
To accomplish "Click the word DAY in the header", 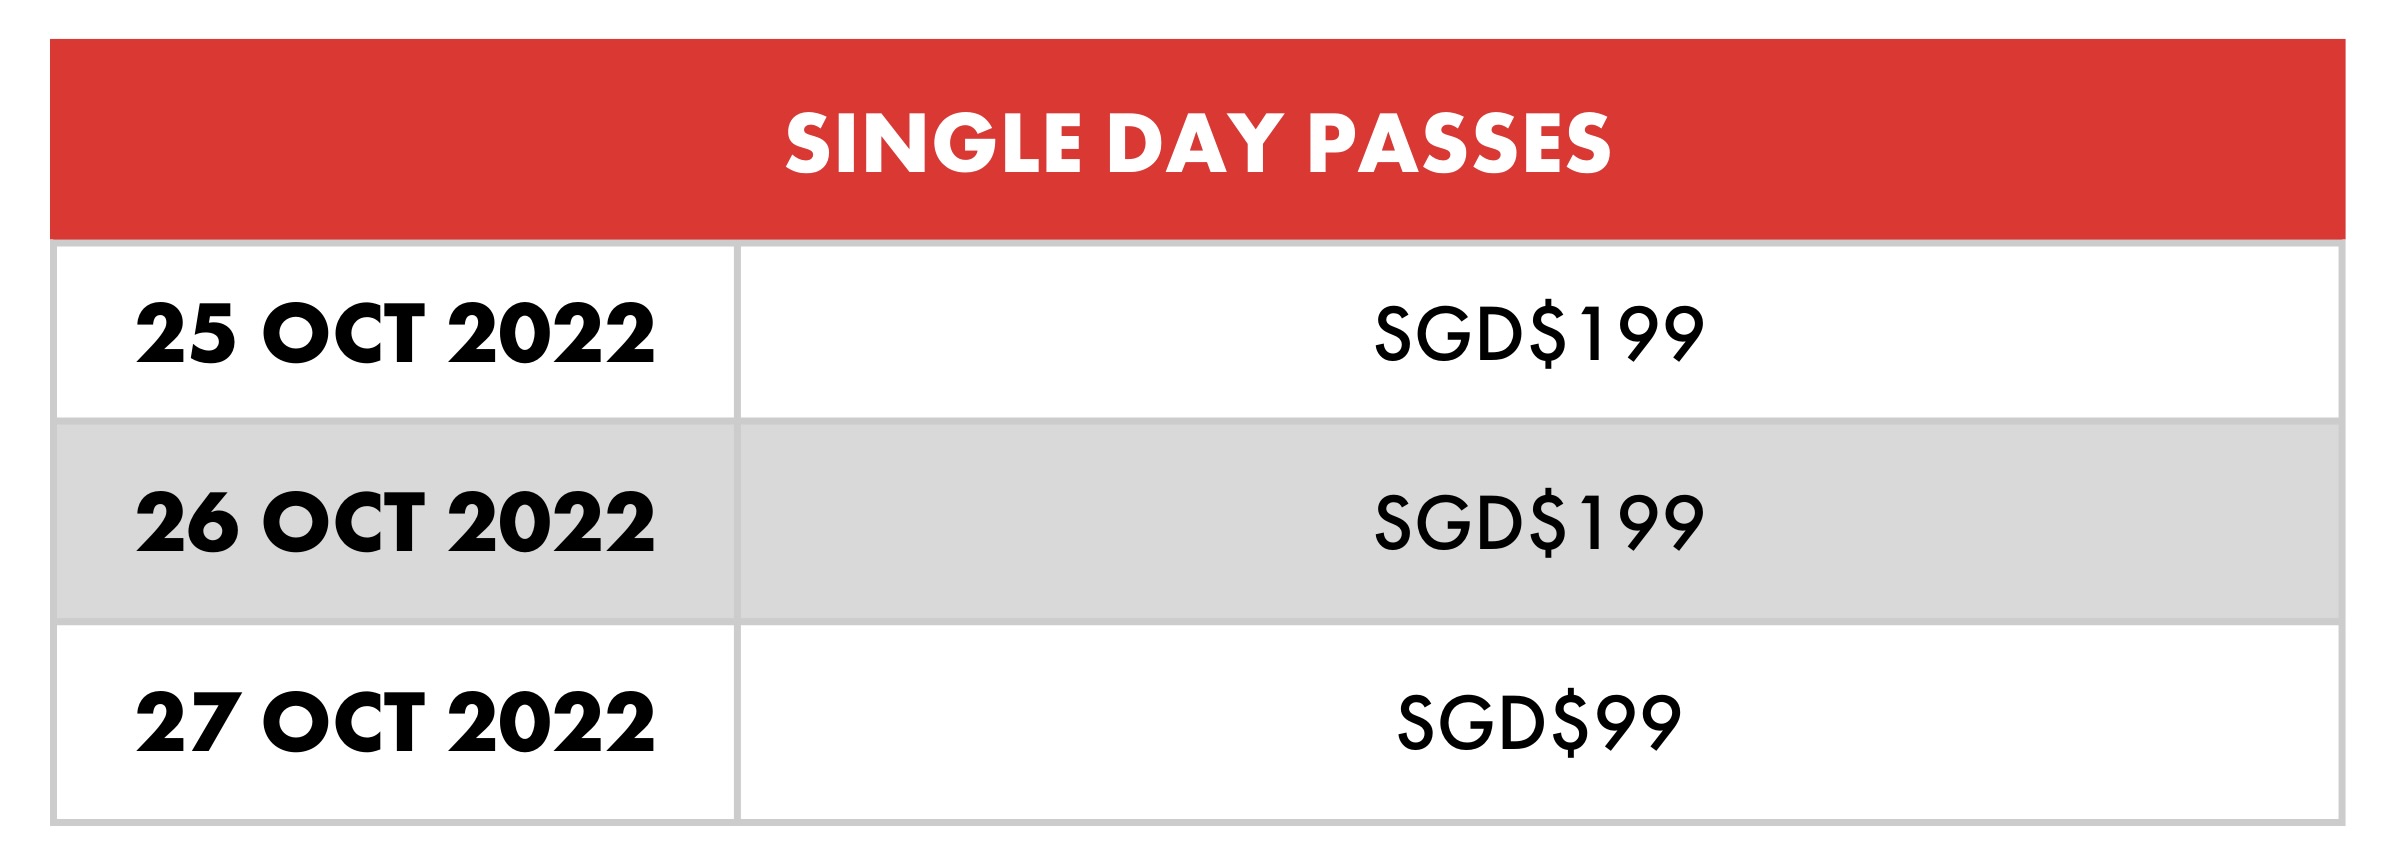I will [x=1194, y=143].
